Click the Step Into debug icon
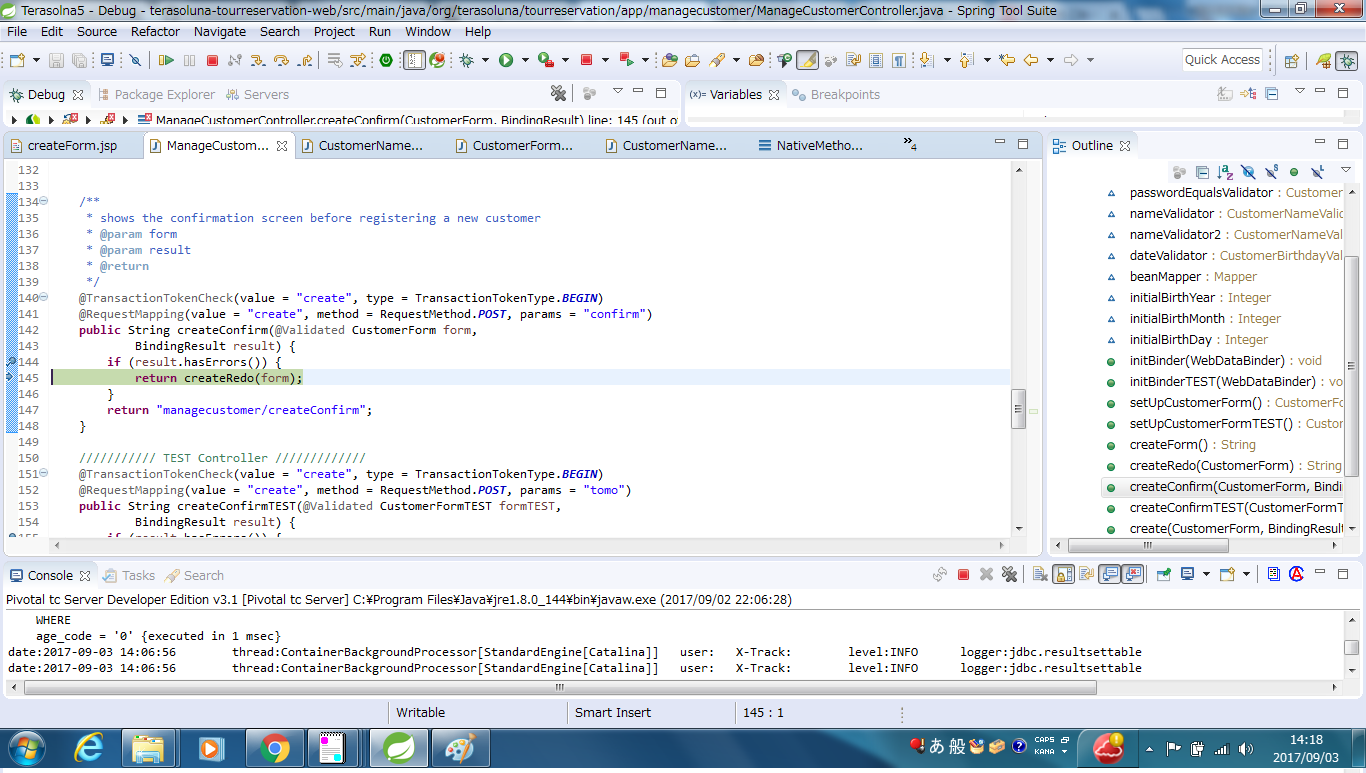 [258, 60]
